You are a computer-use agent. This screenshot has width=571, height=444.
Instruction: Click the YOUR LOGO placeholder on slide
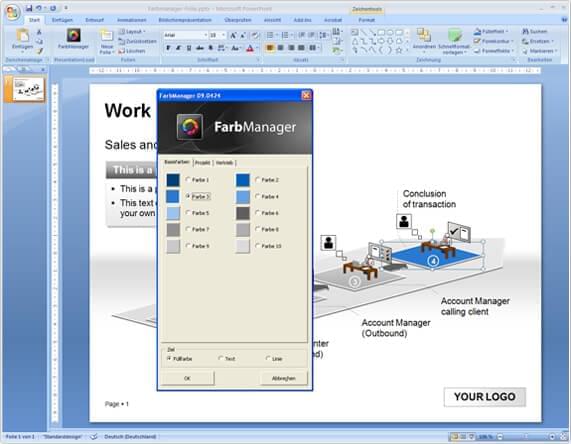[485, 397]
